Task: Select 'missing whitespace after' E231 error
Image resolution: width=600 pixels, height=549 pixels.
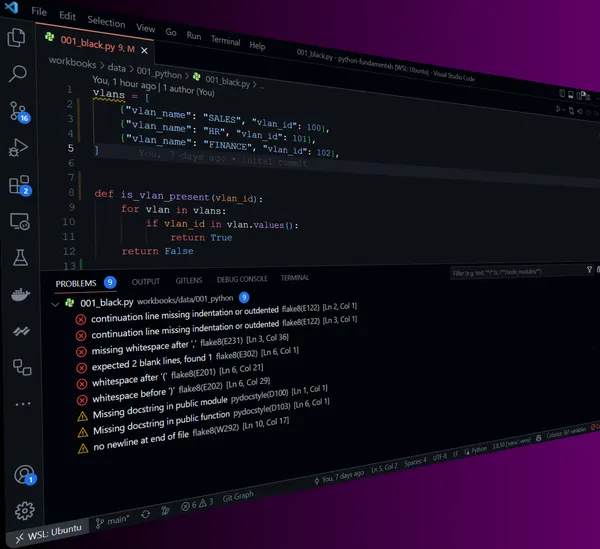Action: [182, 344]
